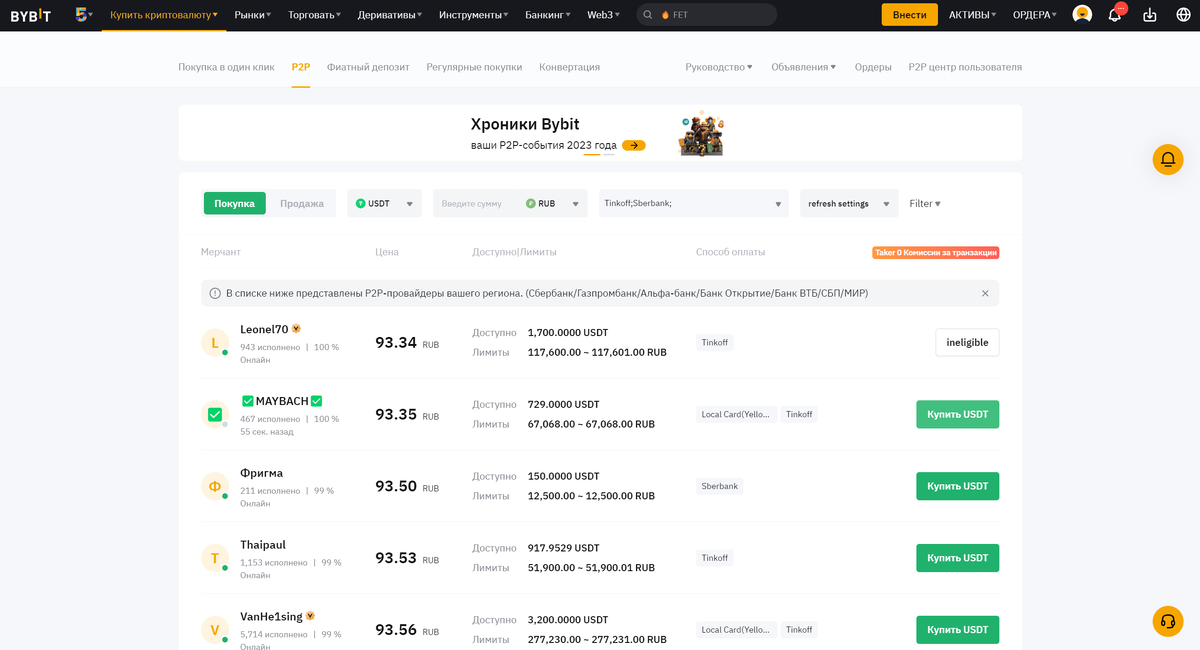Open the RUB currency dropdown

pos(553,203)
